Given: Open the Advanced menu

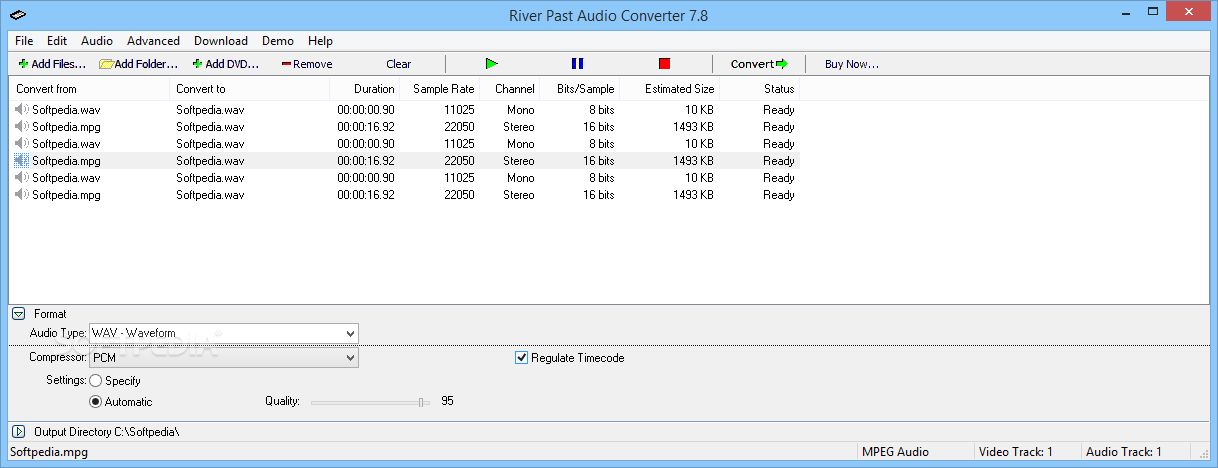Looking at the screenshot, I should pyautogui.click(x=153, y=41).
